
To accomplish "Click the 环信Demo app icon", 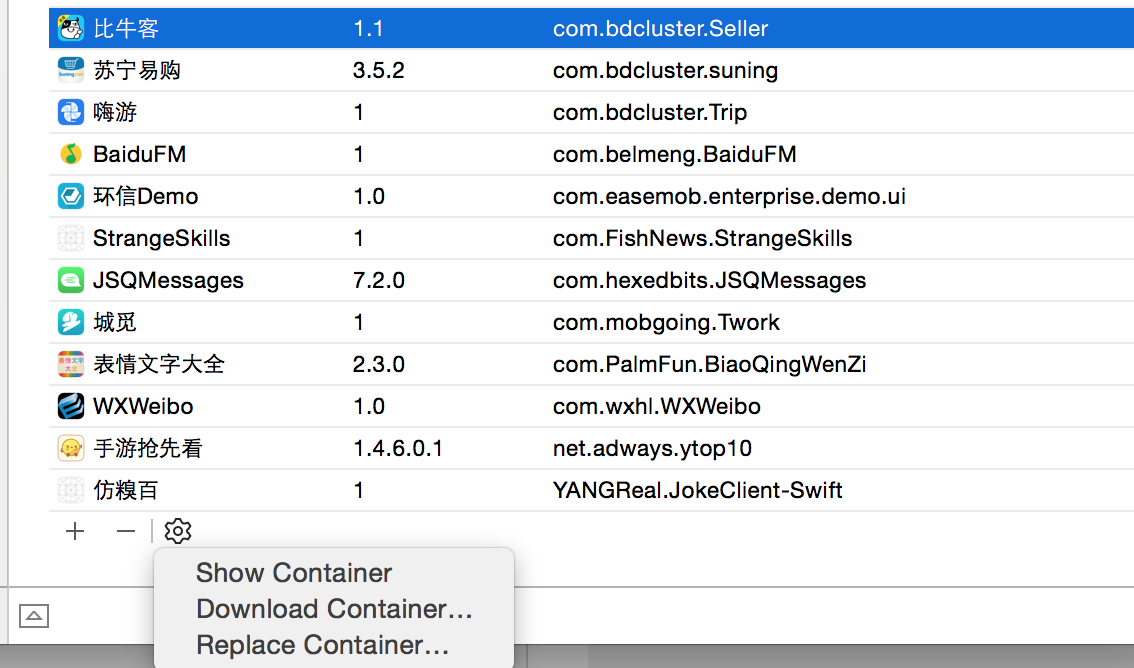I will 71,196.
